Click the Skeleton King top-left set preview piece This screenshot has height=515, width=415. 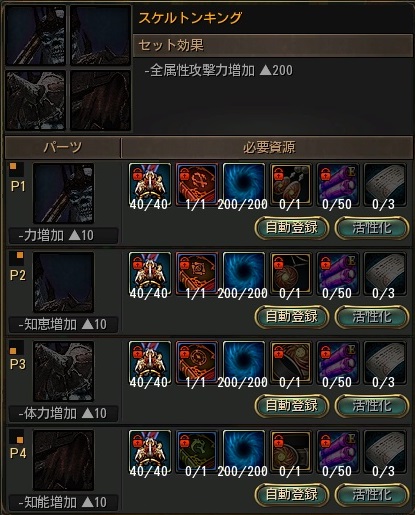pos(35,35)
